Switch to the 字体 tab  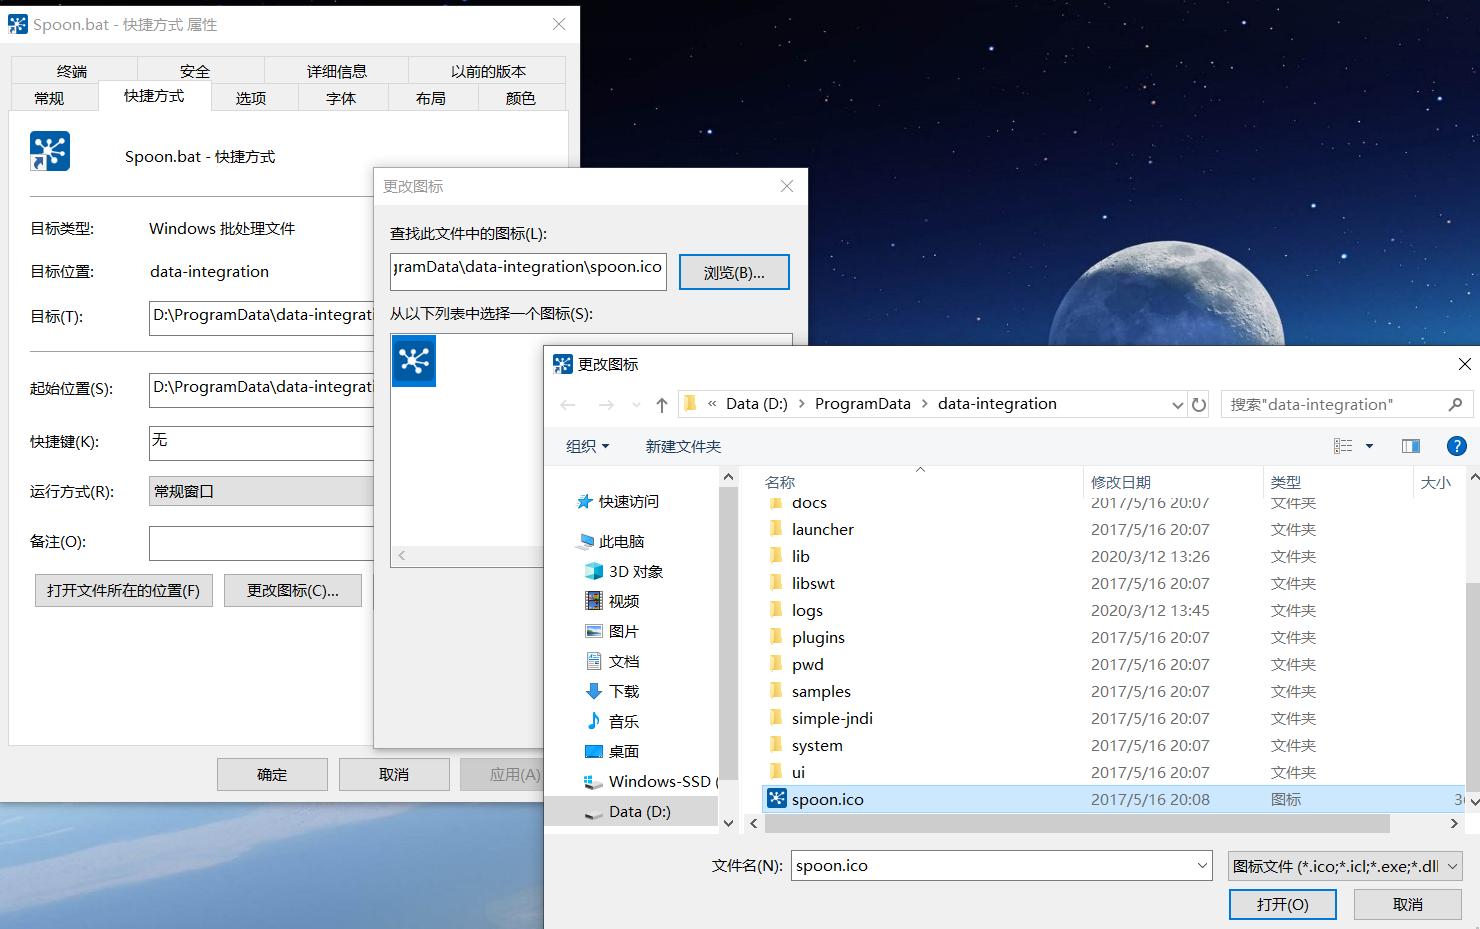pyautogui.click(x=341, y=98)
